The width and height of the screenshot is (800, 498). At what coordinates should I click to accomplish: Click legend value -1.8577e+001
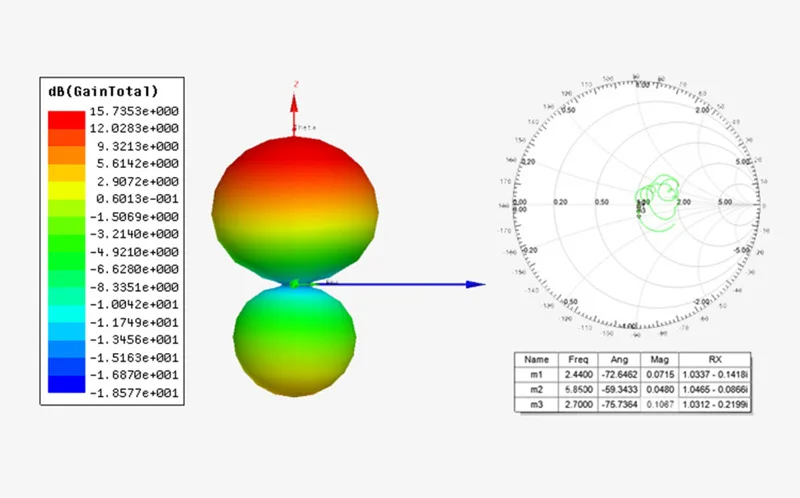click(x=134, y=393)
